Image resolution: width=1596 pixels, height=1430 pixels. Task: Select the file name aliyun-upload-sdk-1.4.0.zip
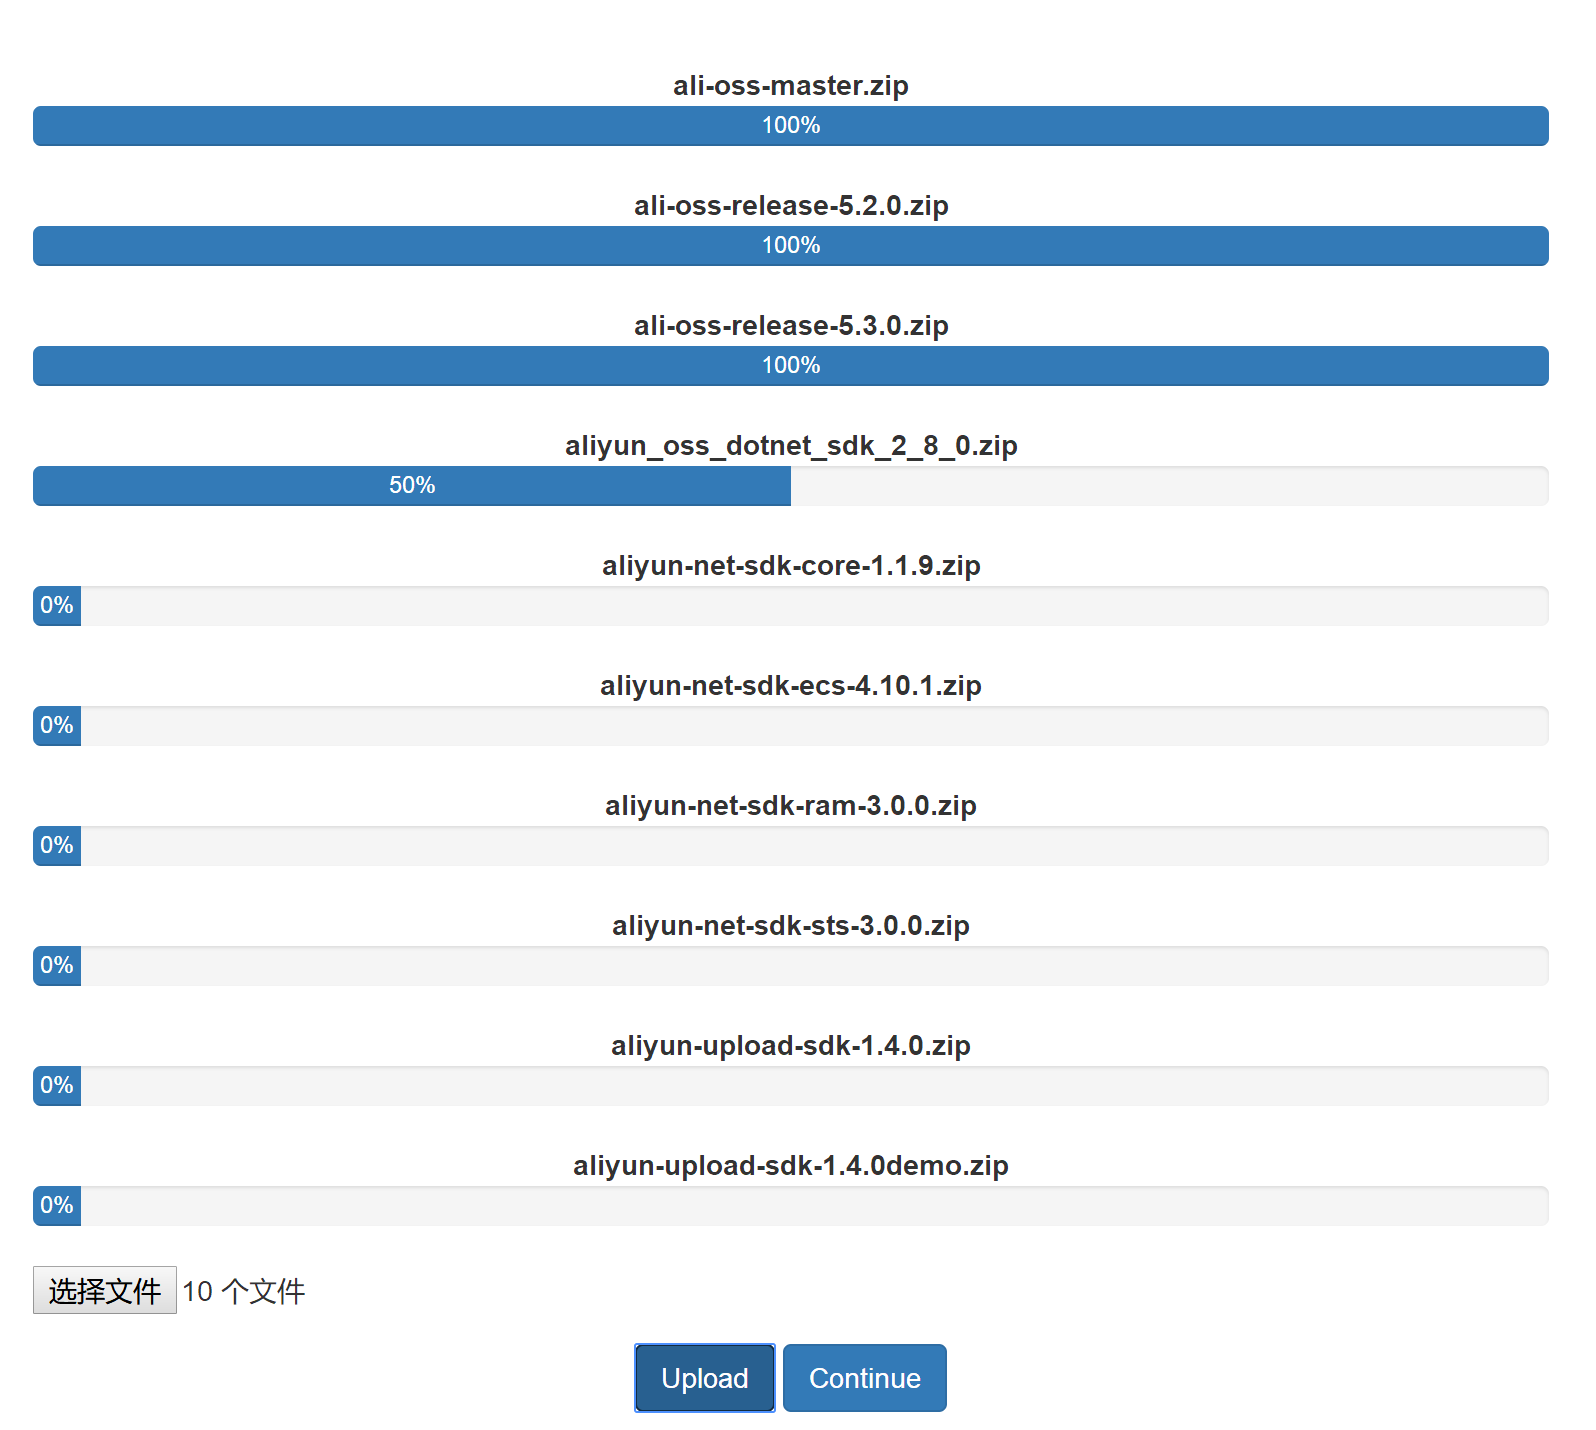click(791, 1046)
